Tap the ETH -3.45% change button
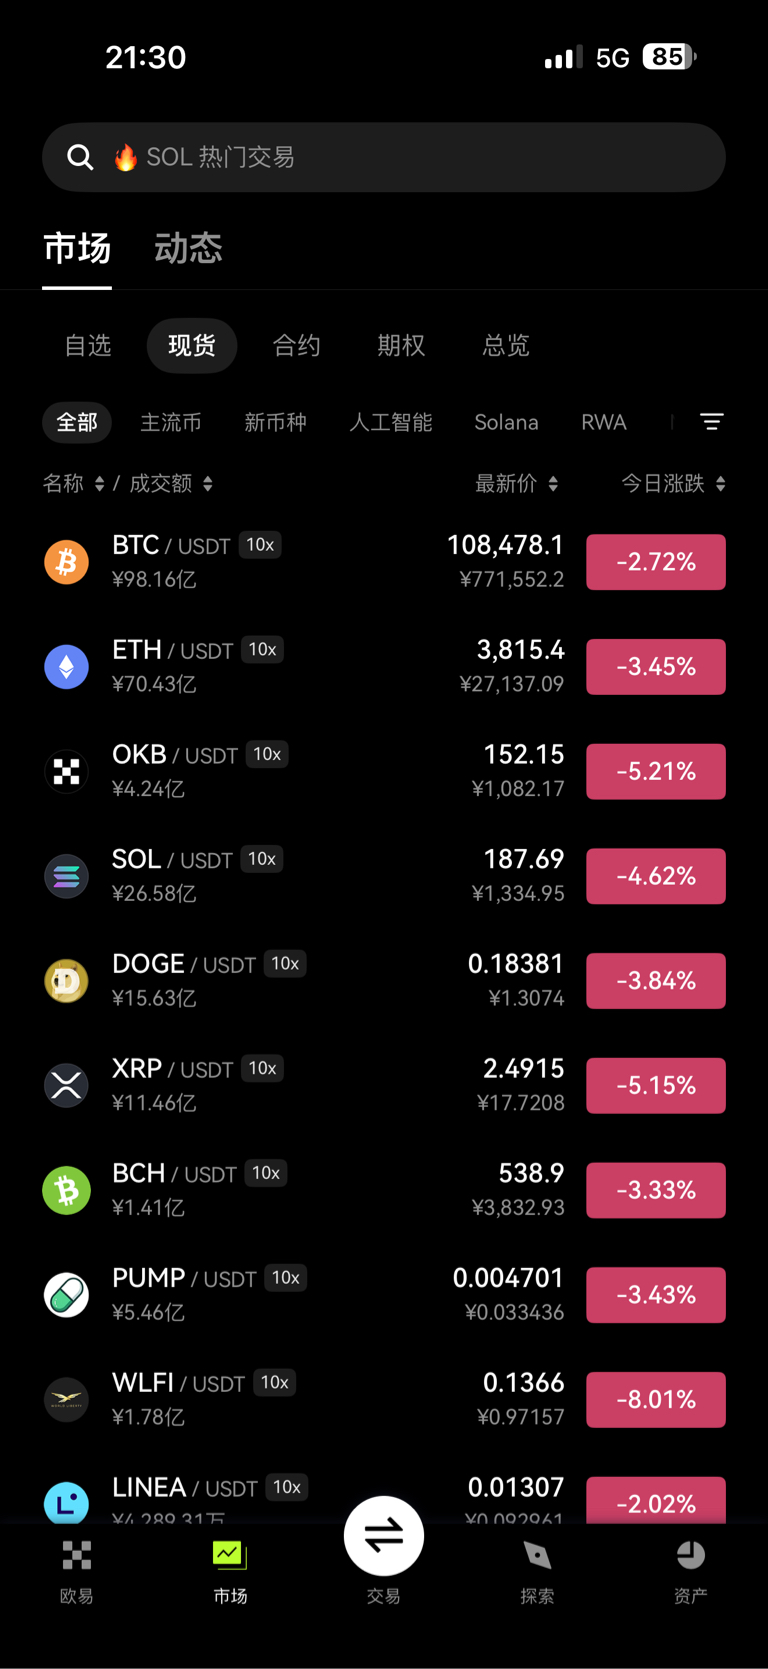The height and width of the screenshot is (1669, 768). coord(655,667)
